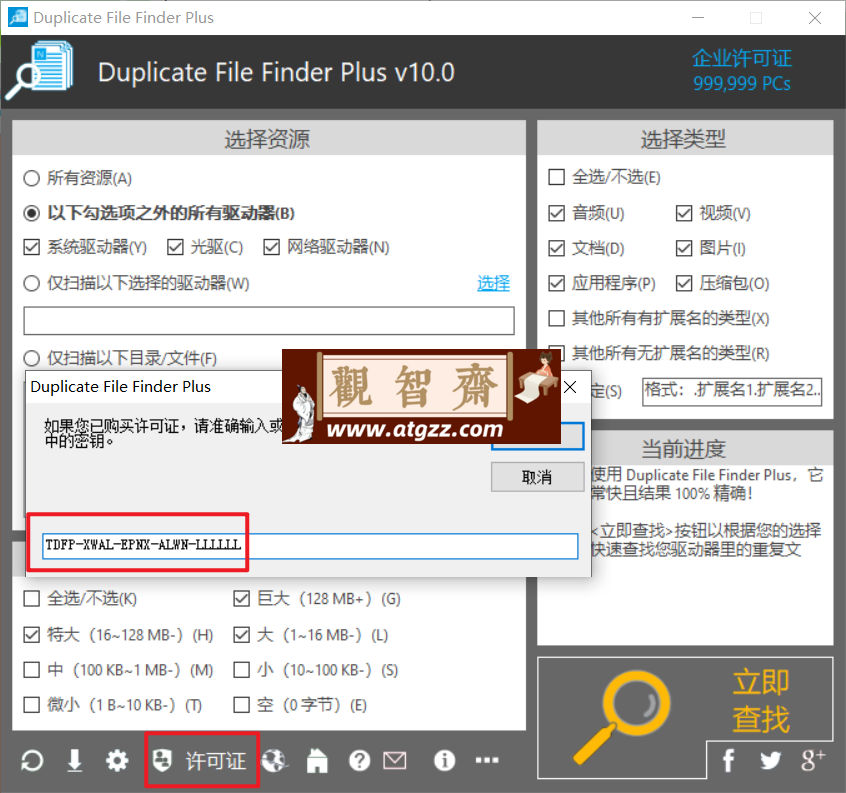Toggle 中 (100 KB~1 MB-) (M) checkbox

click(x=32, y=670)
